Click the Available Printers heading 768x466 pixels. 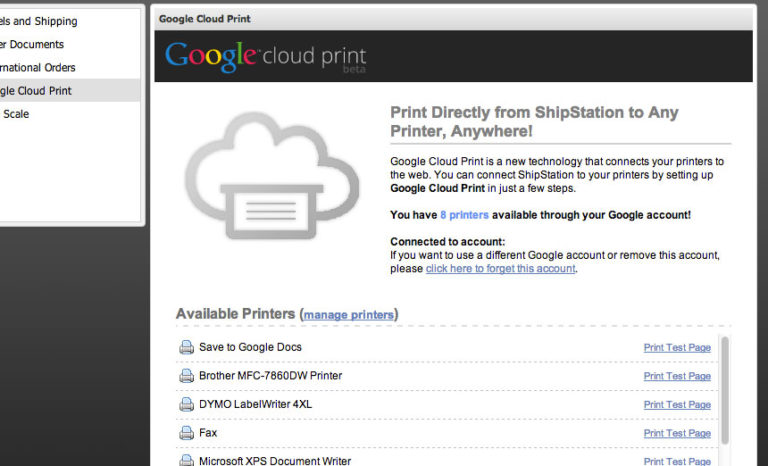tap(235, 314)
